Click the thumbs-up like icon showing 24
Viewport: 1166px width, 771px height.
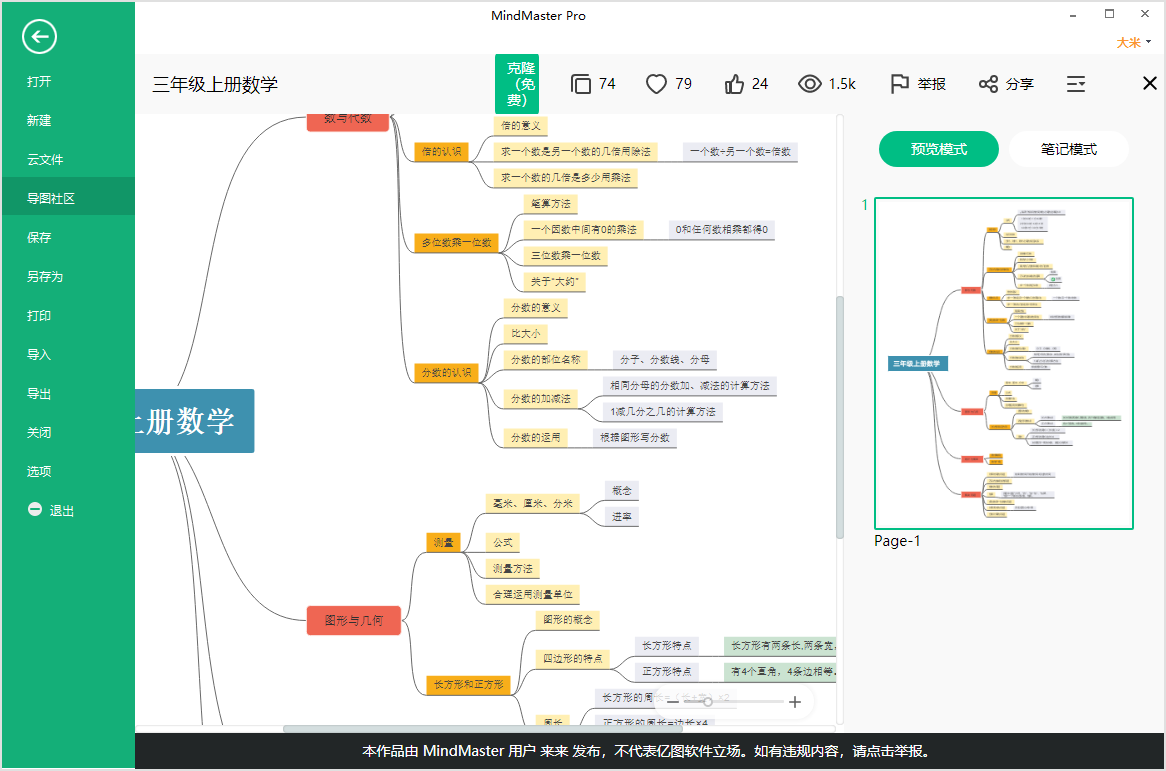[x=735, y=84]
